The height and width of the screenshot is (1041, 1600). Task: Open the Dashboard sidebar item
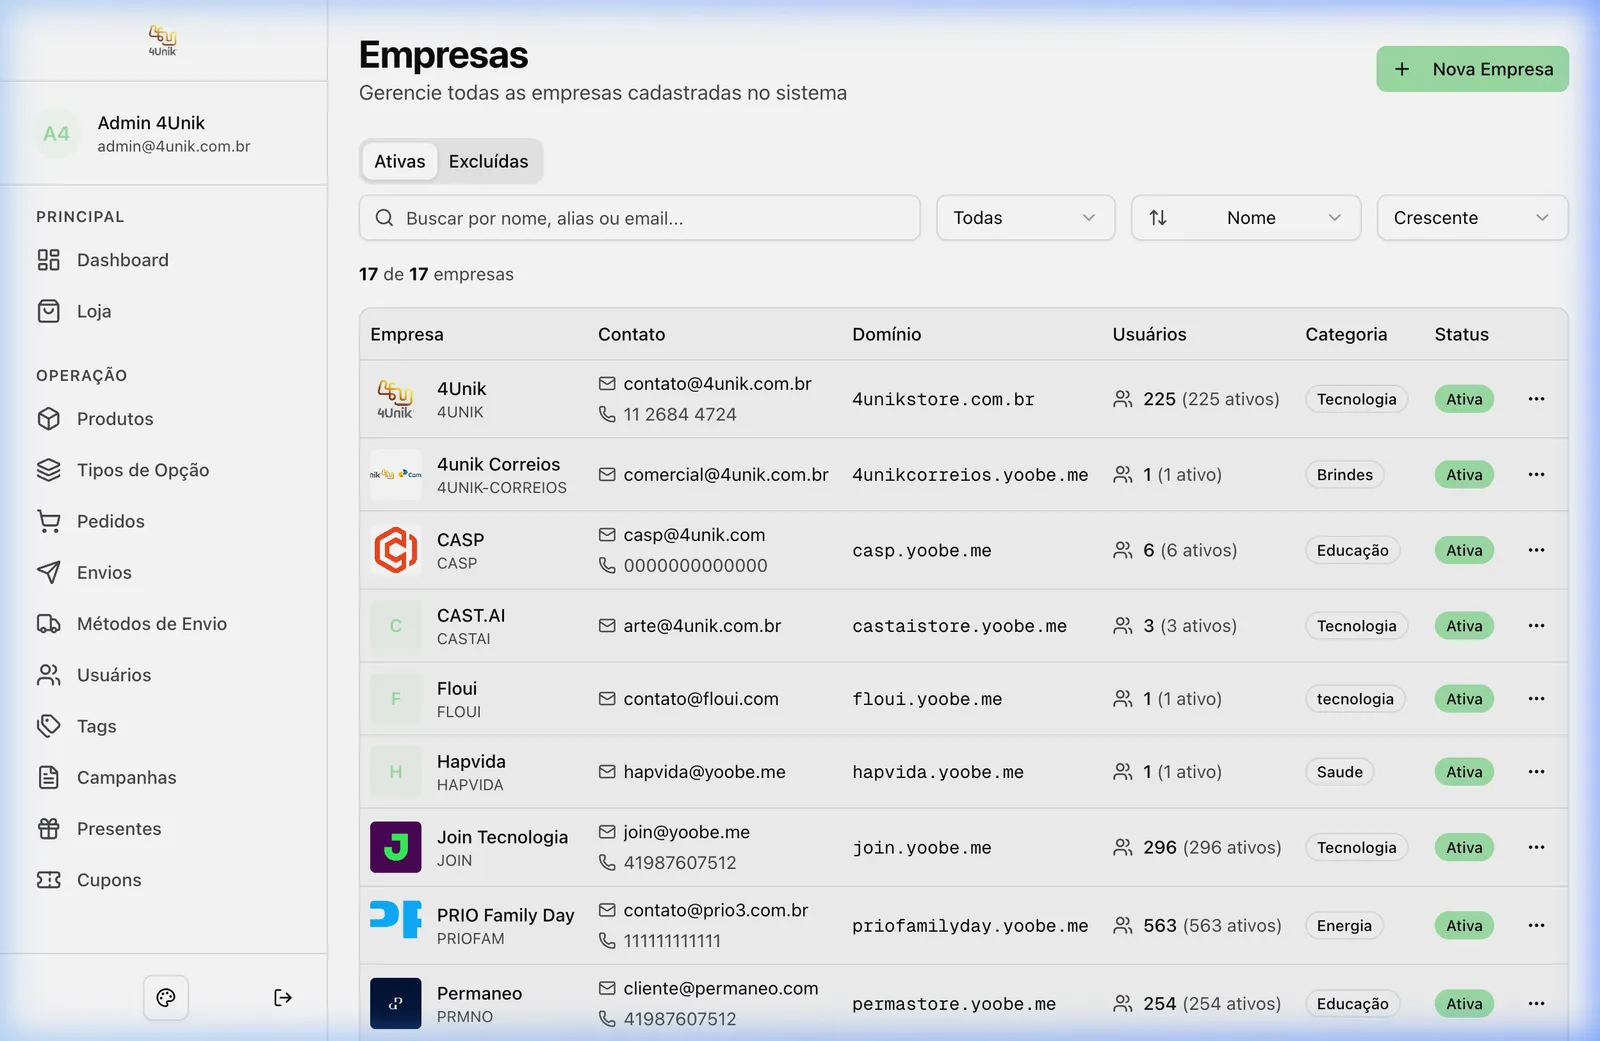coord(123,260)
